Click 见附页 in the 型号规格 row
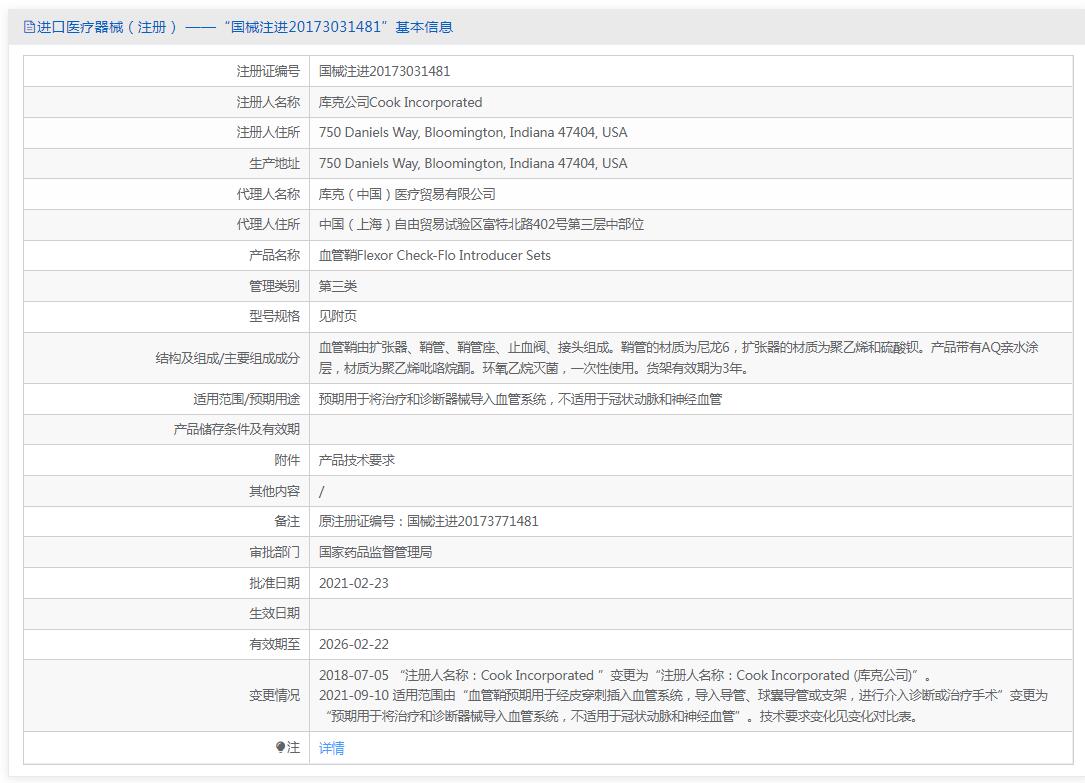This screenshot has height=783, width=1085. 338,316
